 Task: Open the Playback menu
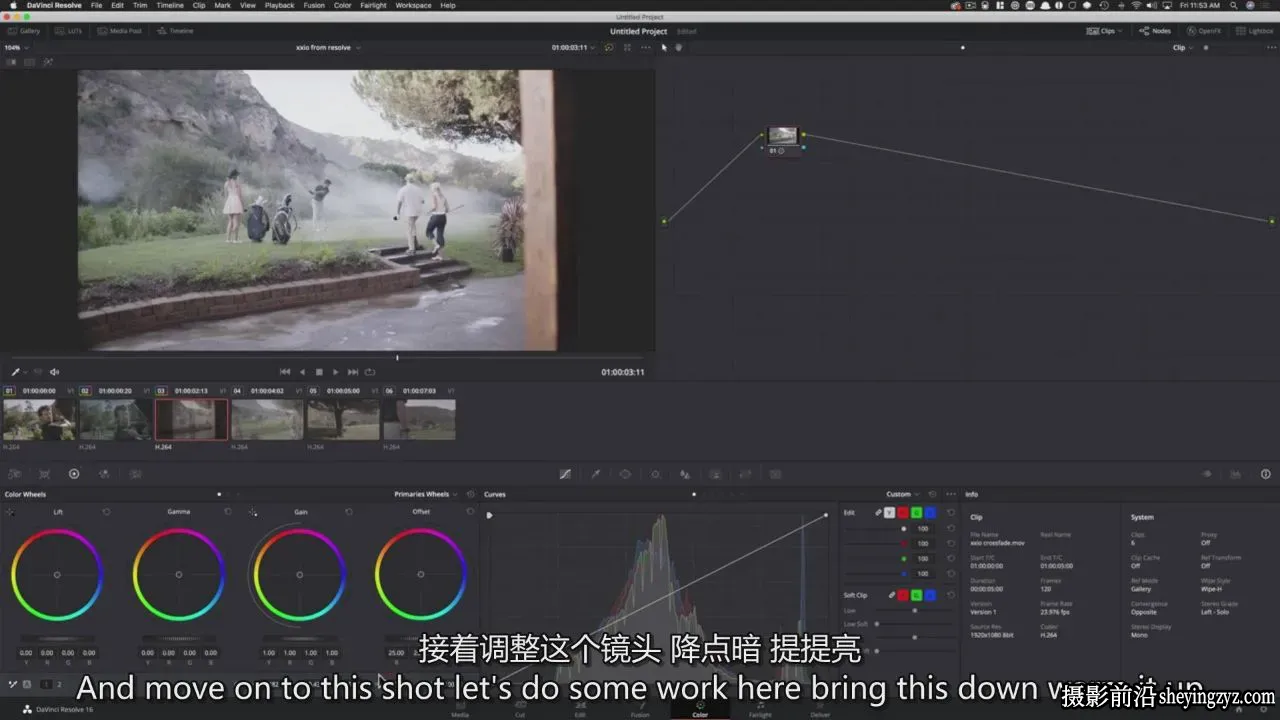click(280, 5)
